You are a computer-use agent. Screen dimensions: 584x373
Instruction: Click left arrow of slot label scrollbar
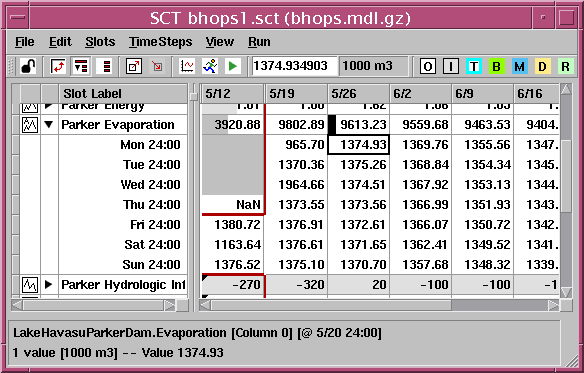point(17,306)
